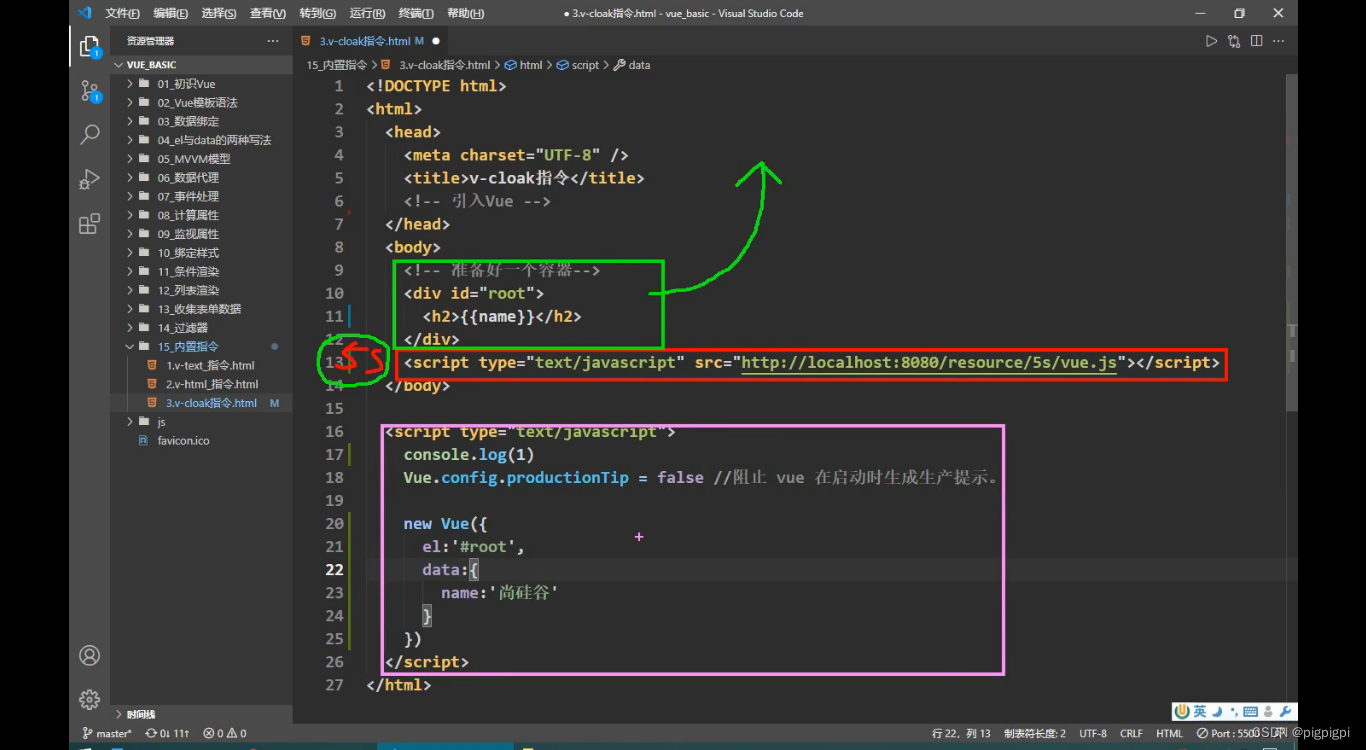This screenshot has width=1366, height=750.
Task: Close the 3.v-cloak指令.html tab via dot
Action: 436,41
